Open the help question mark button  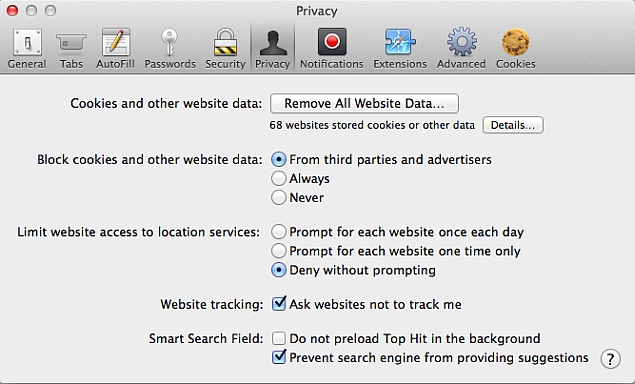[610, 359]
